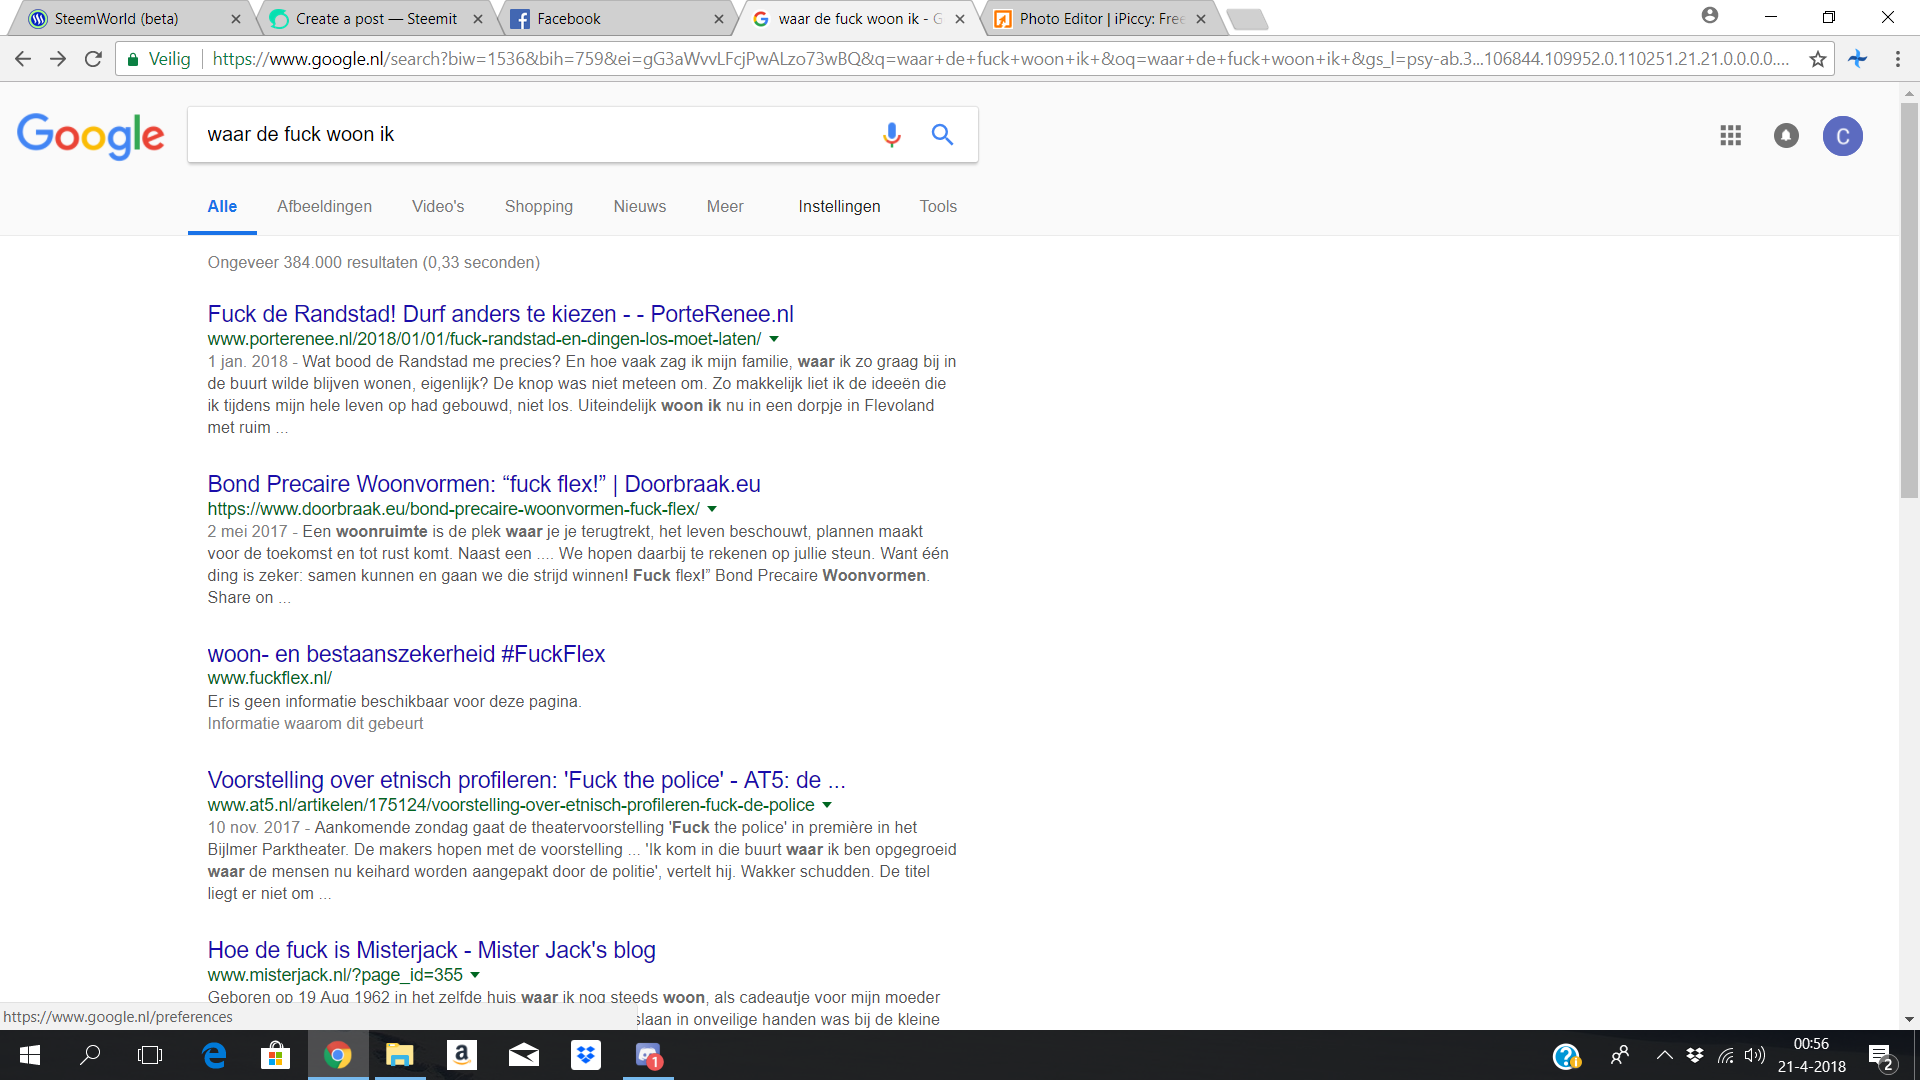Open the People icon in system tray

point(1619,1055)
